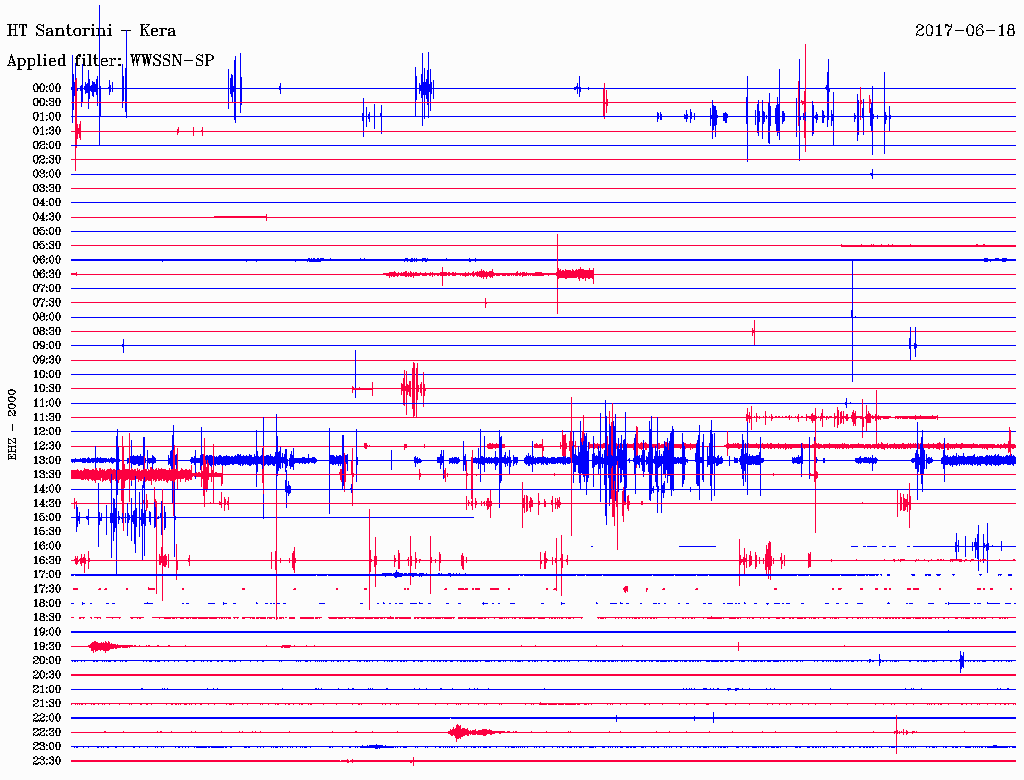Viewport: 1024px width, 780px height.
Task: Select the 16:30 time row label
Action: (47, 561)
